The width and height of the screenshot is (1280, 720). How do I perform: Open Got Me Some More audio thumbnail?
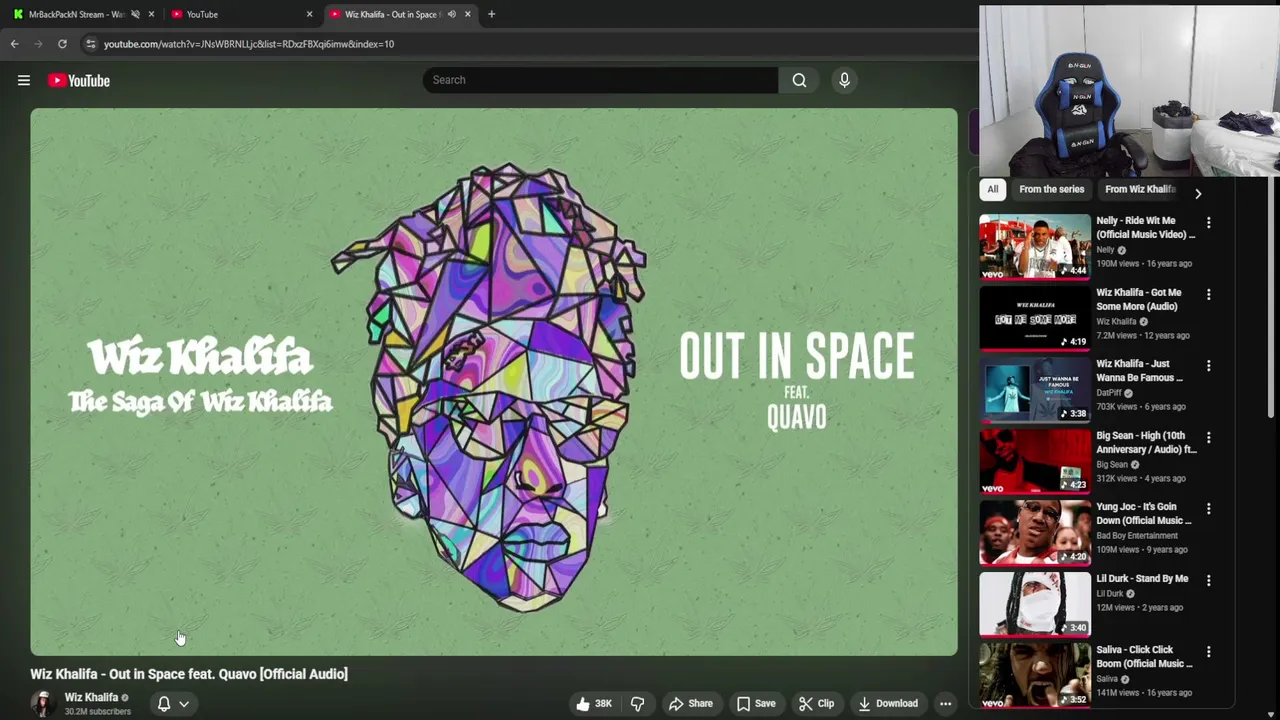click(1035, 318)
